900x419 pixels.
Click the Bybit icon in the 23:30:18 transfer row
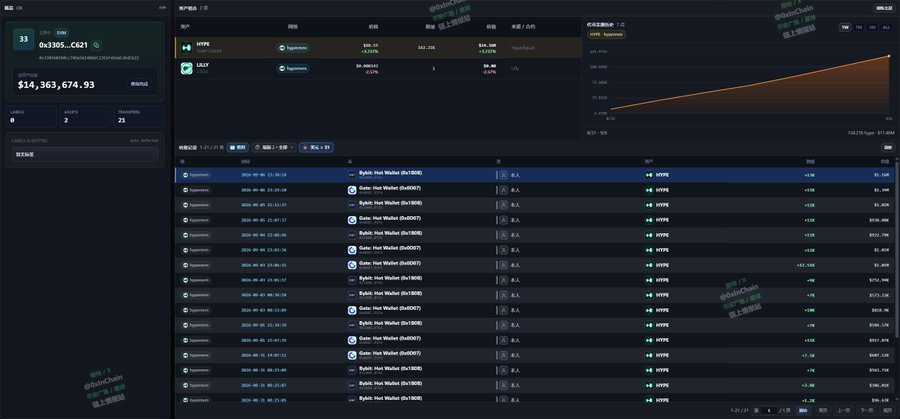coord(352,175)
